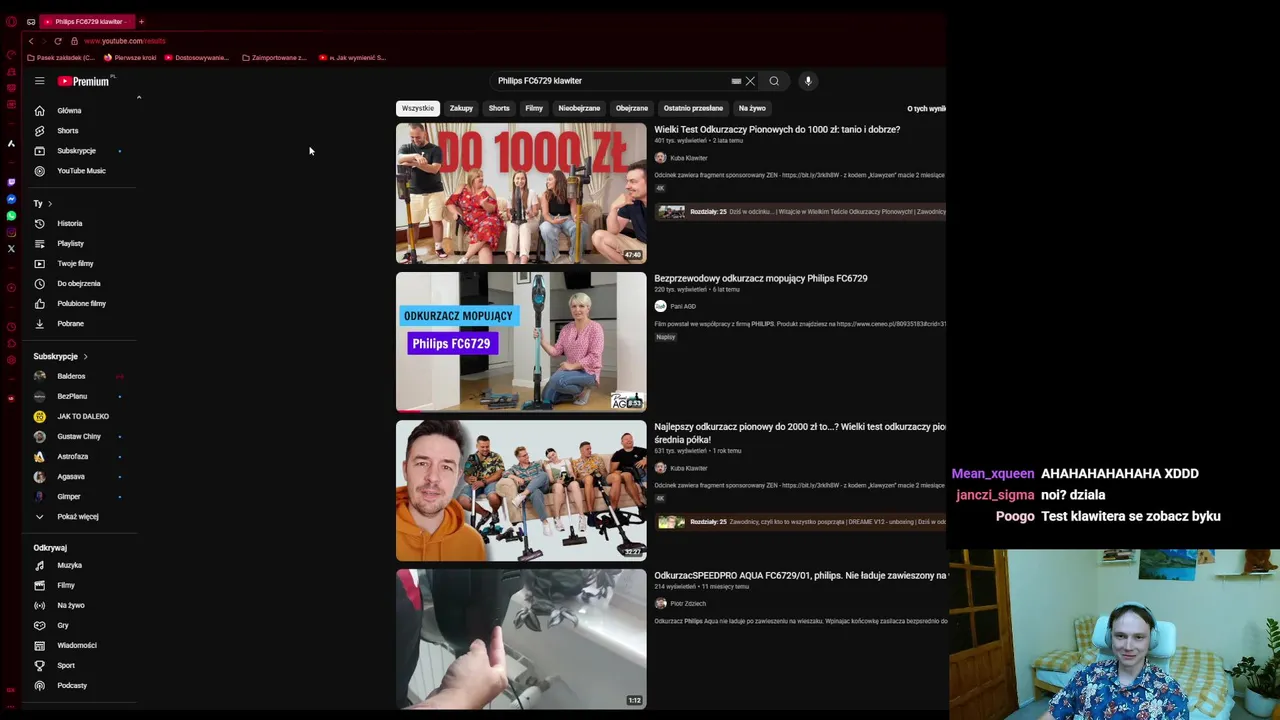Screen dimensions: 1280x720
Task: Open Bezprzewodowy odkurzacz mopujący Philips FC6729 video
Action: coord(761,279)
